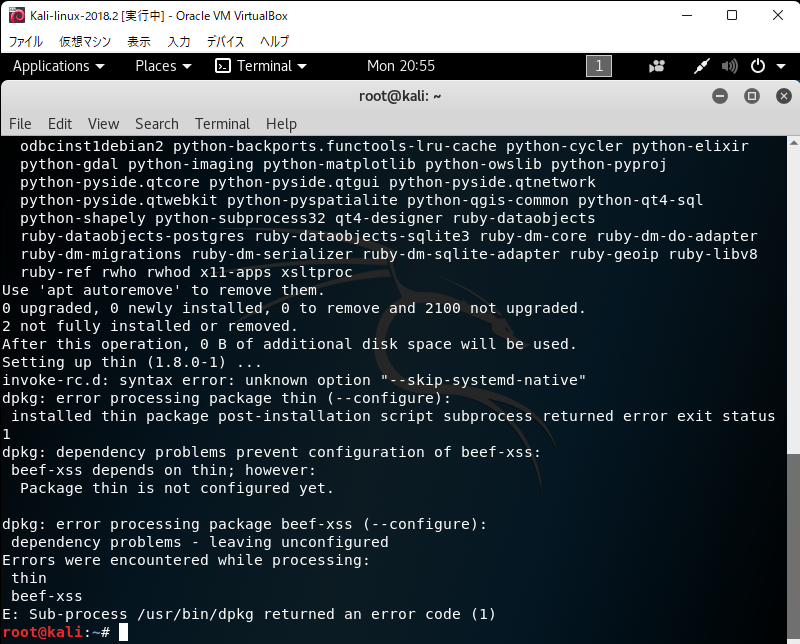Image resolution: width=800 pixels, height=644 pixels.
Task: Click the power icon in top panel
Action: click(x=758, y=66)
